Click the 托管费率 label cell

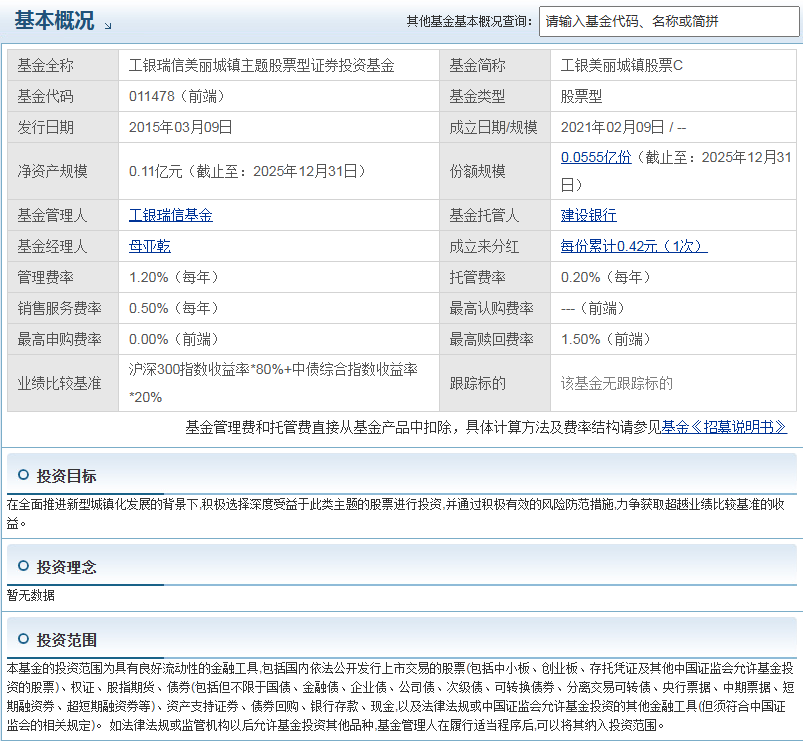[x=495, y=277]
